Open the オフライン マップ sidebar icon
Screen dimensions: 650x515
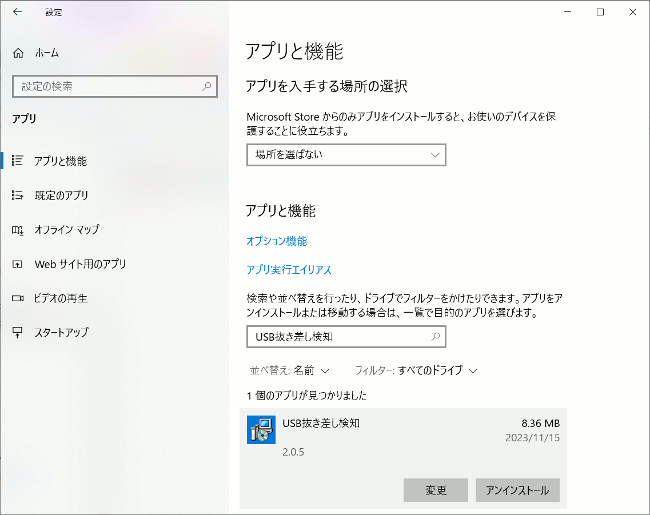[17, 229]
